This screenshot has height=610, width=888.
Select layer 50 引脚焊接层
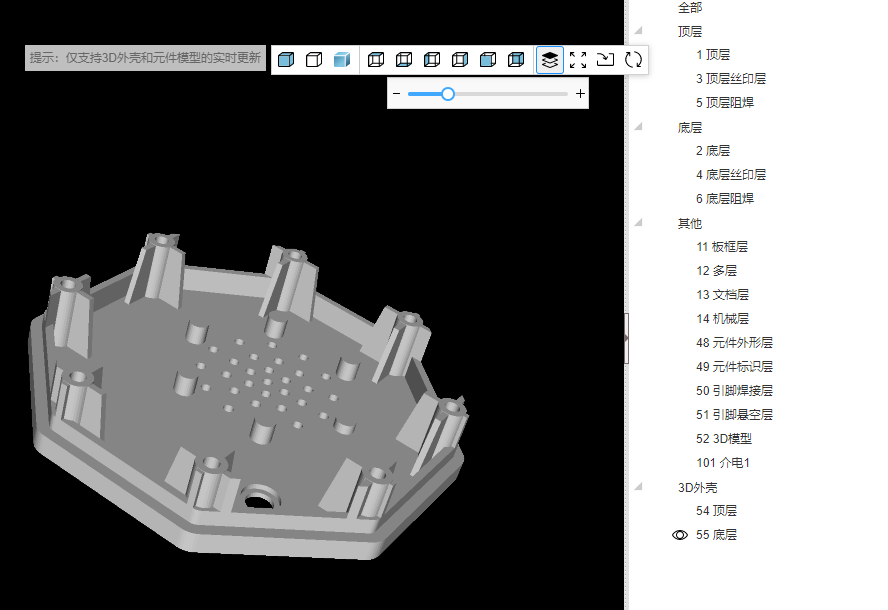click(734, 391)
